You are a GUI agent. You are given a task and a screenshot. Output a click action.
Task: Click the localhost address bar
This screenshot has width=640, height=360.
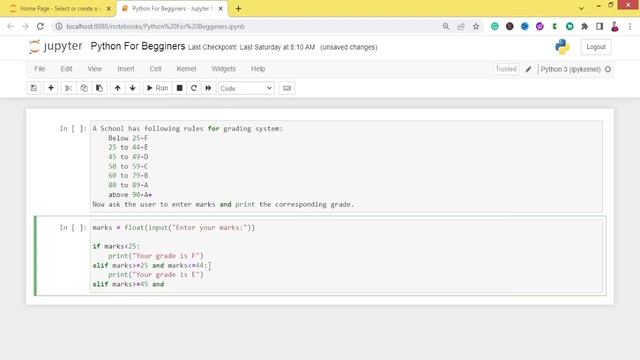point(245,27)
